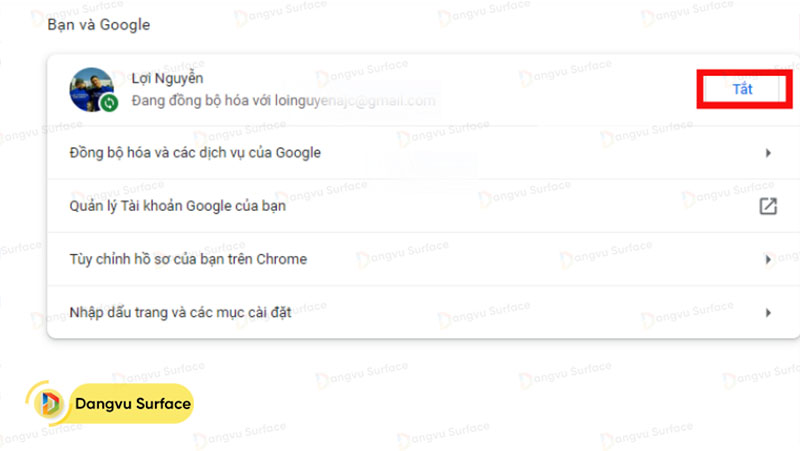Click the Dangvu Surface round logo icon
The width and height of the screenshot is (800, 451).
pos(47,404)
